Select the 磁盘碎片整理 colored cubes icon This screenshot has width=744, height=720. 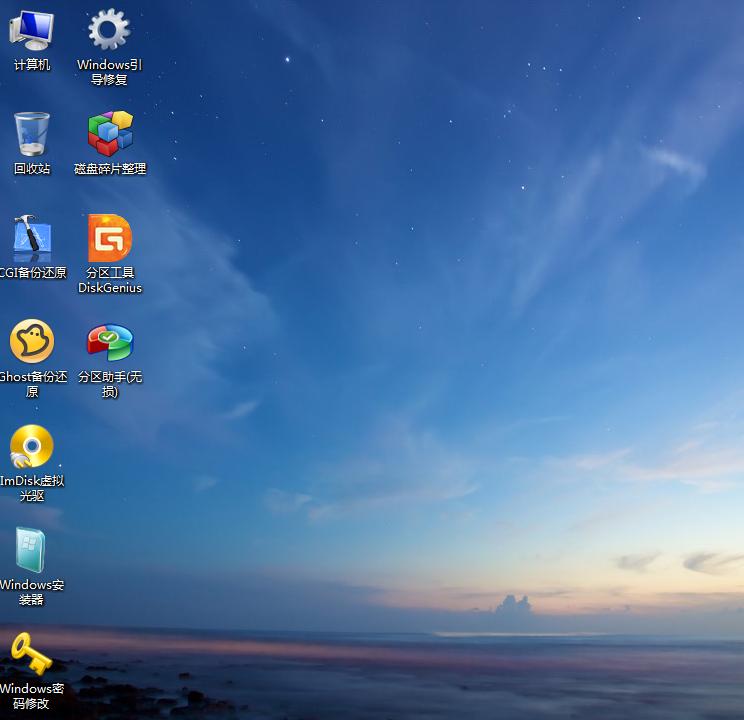(110, 133)
